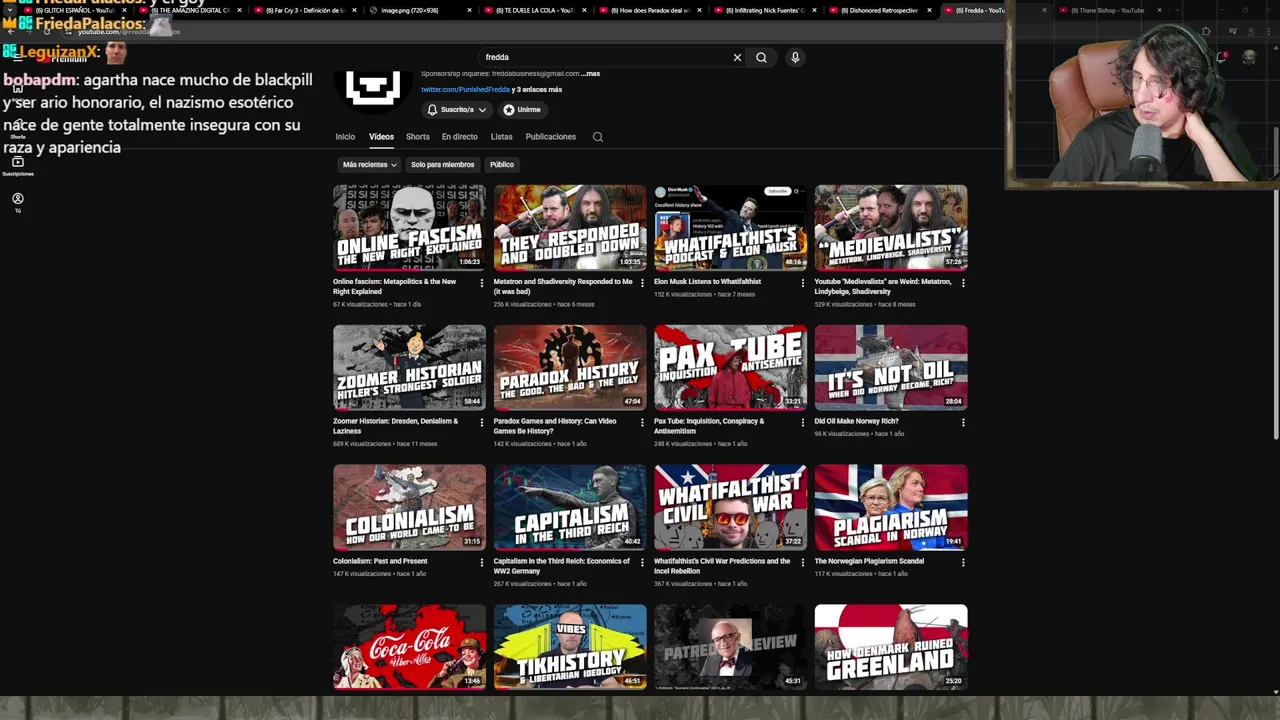Filter videos by Solo para miembros
This screenshot has height=720, width=1280.
click(442, 164)
